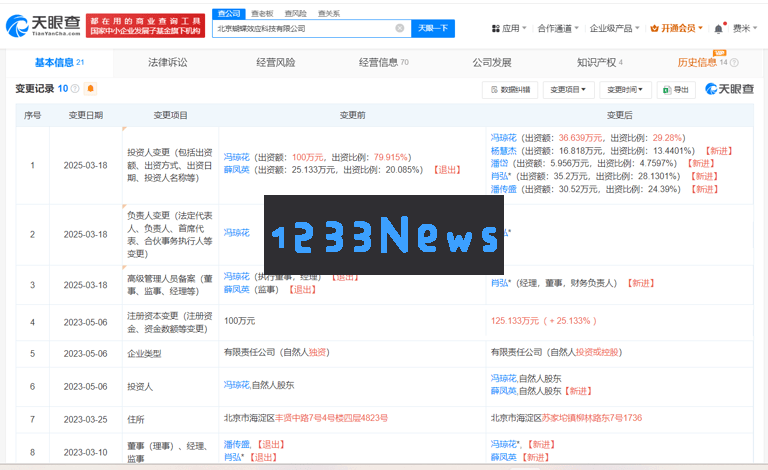Select the 查风险 search tab
768x470 pixels.
(x=295, y=14)
